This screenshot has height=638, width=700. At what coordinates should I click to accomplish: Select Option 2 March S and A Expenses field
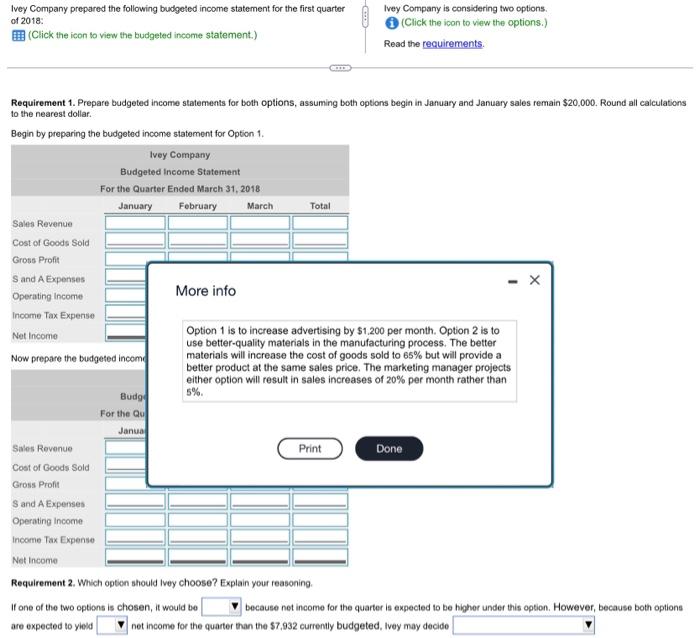point(260,501)
